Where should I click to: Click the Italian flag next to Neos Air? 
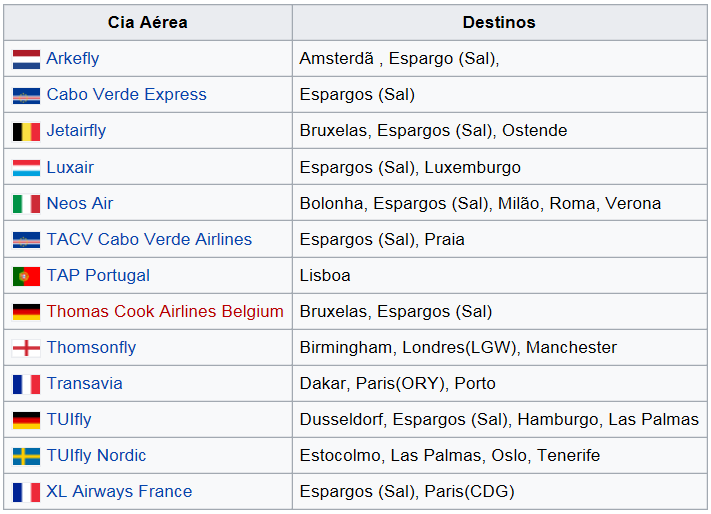(x=26, y=204)
